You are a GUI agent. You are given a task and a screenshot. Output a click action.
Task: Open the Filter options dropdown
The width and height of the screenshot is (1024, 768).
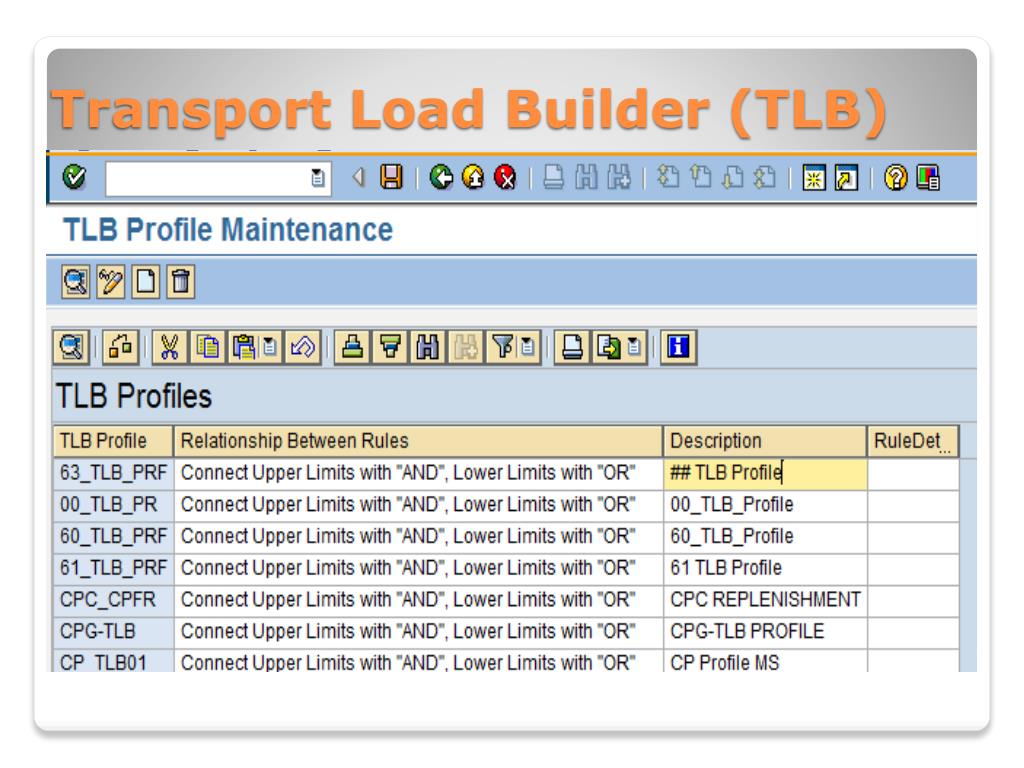528,347
